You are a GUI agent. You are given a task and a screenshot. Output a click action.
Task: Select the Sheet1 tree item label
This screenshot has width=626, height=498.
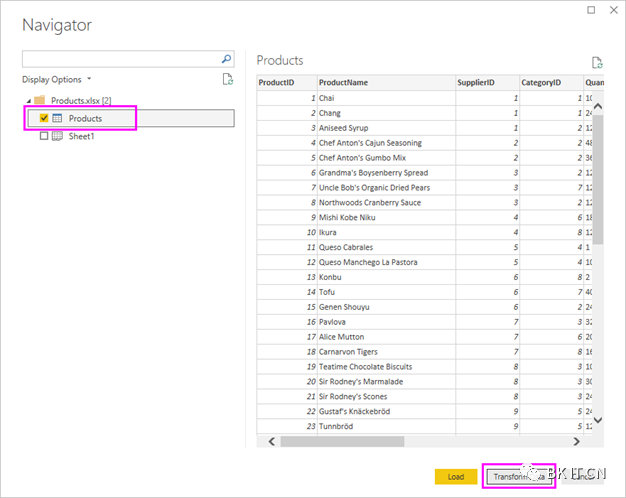click(x=81, y=137)
